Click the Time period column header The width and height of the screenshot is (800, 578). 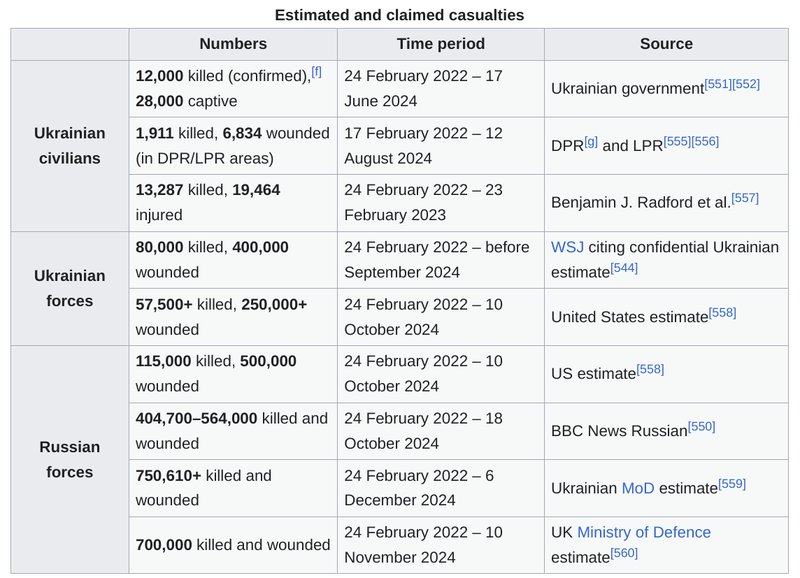(x=440, y=44)
